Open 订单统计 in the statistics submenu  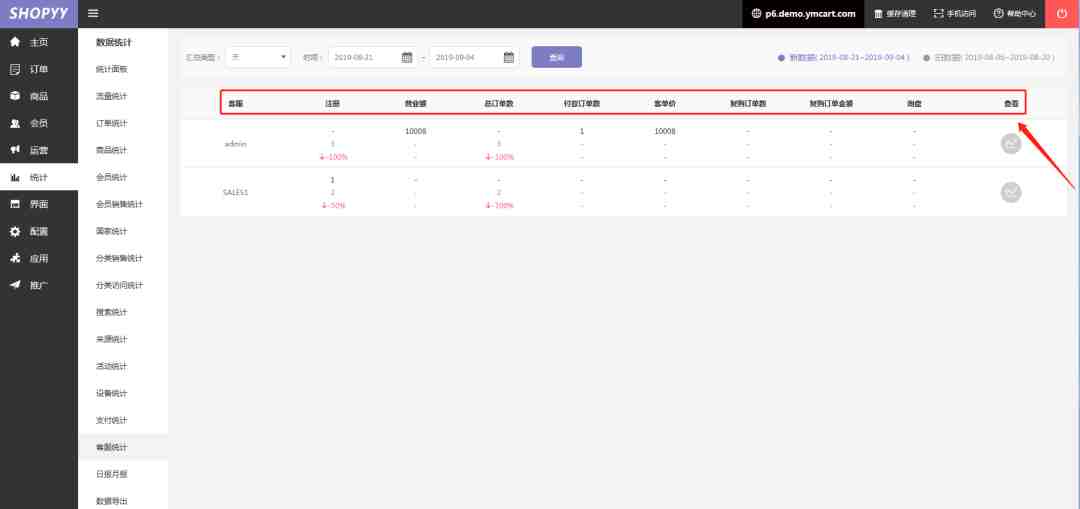(112, 123)
